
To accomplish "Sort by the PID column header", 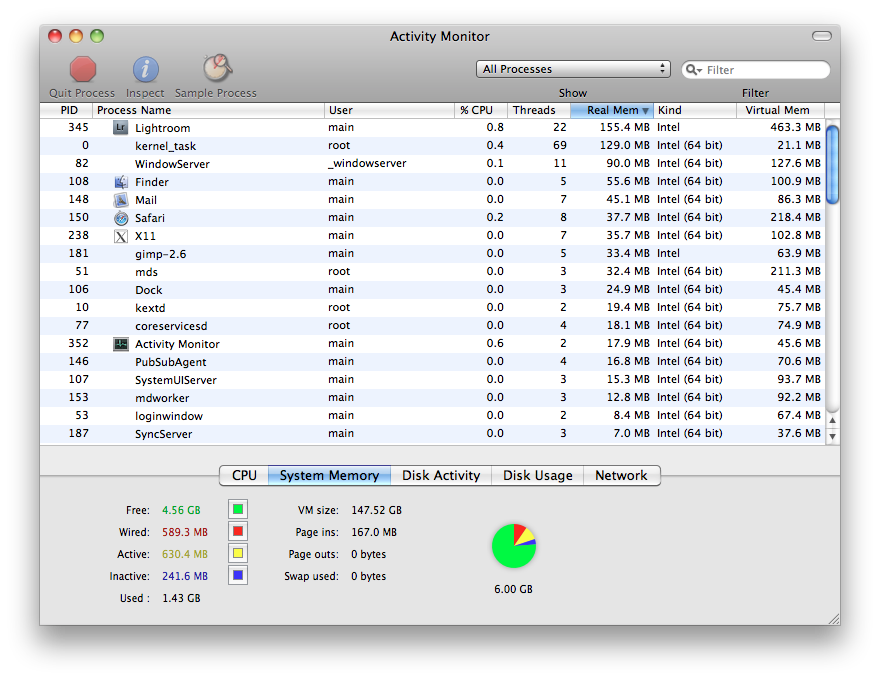I will (67, 110).
